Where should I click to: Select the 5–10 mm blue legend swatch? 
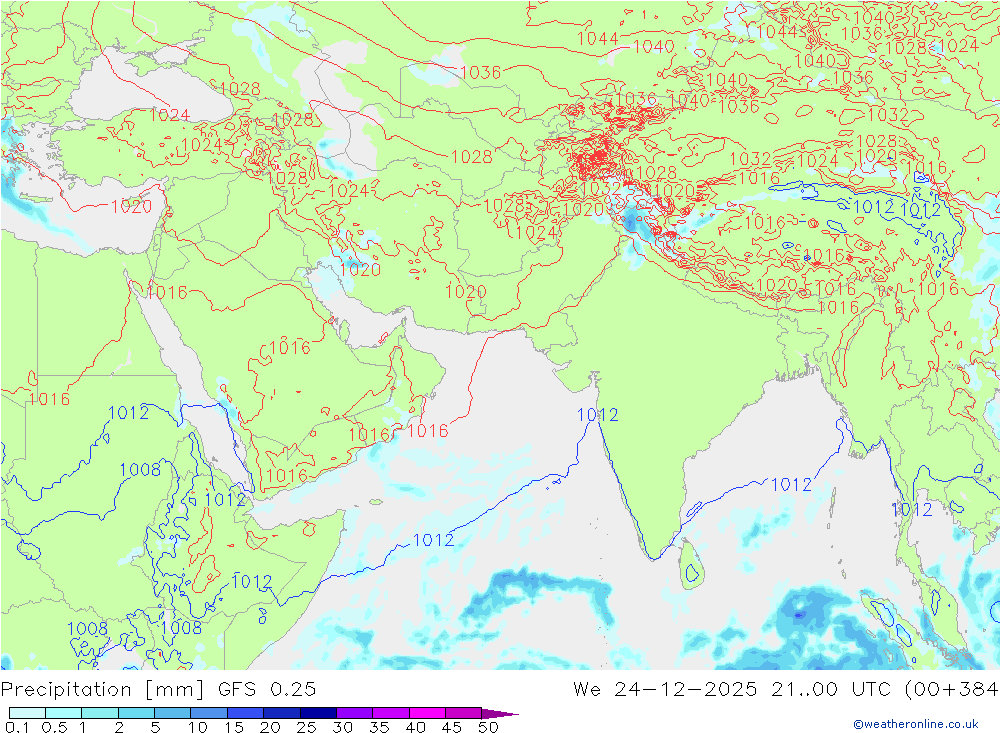click(172, 713)
